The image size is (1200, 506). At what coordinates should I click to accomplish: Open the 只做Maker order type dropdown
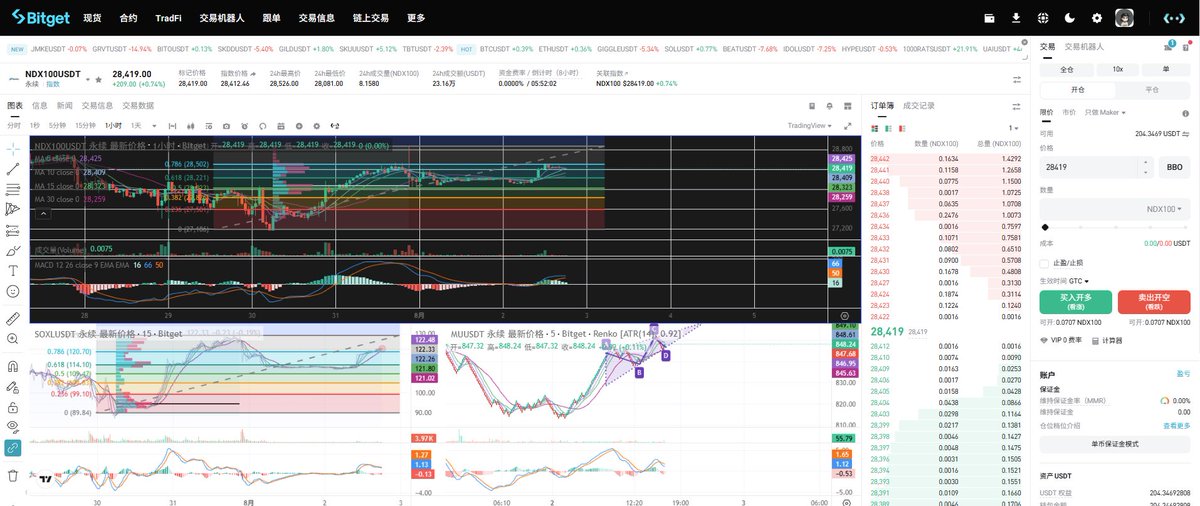point(1105,112)
